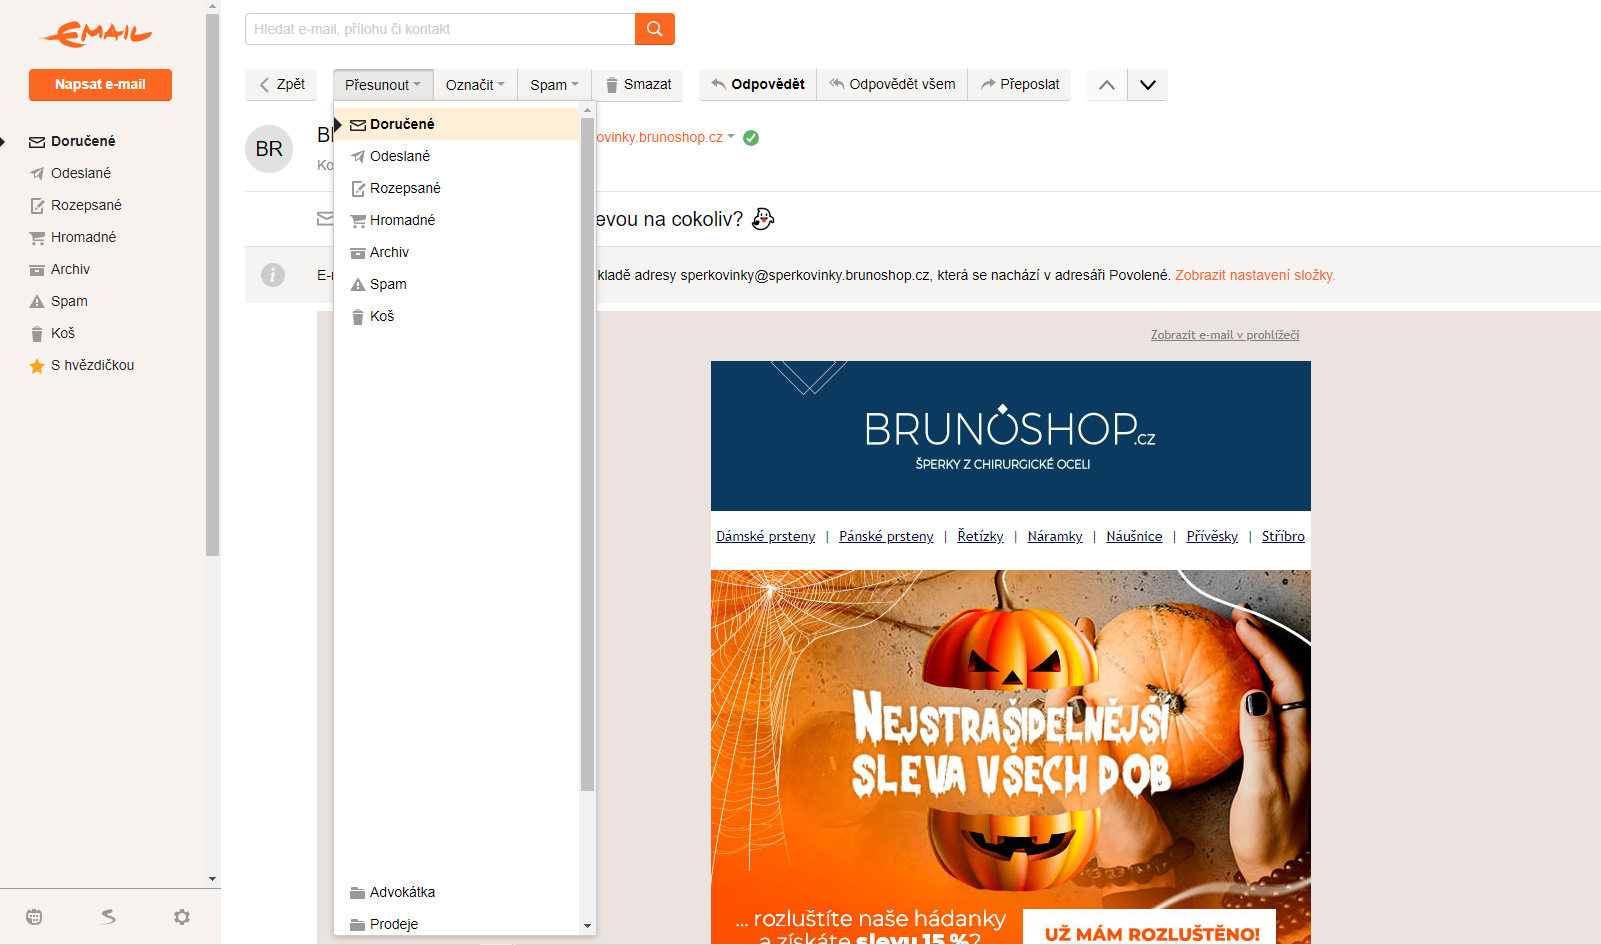Screen dimensions: 1601x945
Task: Click the sidebar scroll-up arrow
Action: click(212, 6)
